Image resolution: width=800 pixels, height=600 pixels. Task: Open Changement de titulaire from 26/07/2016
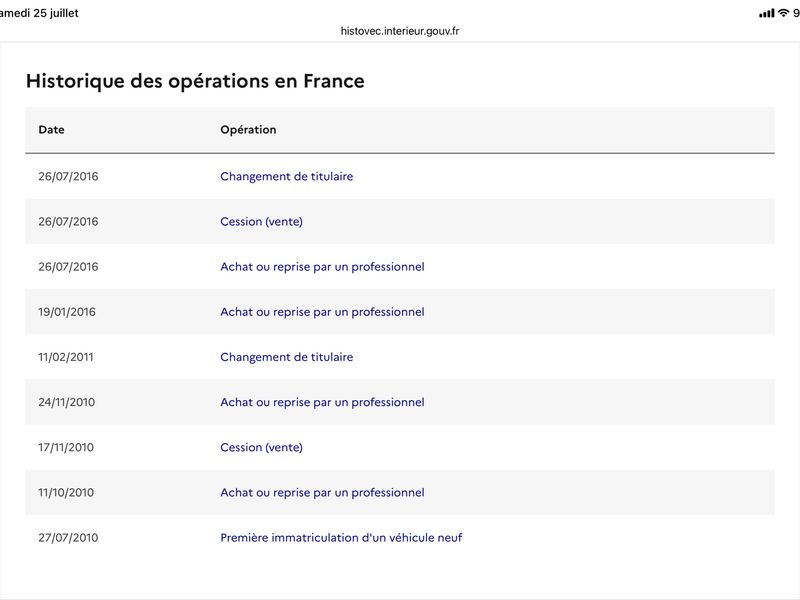point(287,177)
